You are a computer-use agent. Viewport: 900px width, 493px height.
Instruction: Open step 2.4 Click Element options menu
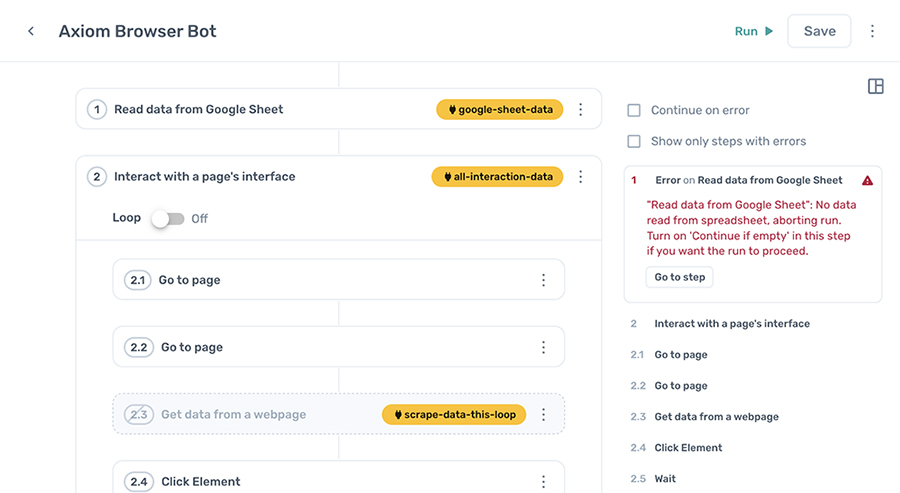[x=544, y=482]
